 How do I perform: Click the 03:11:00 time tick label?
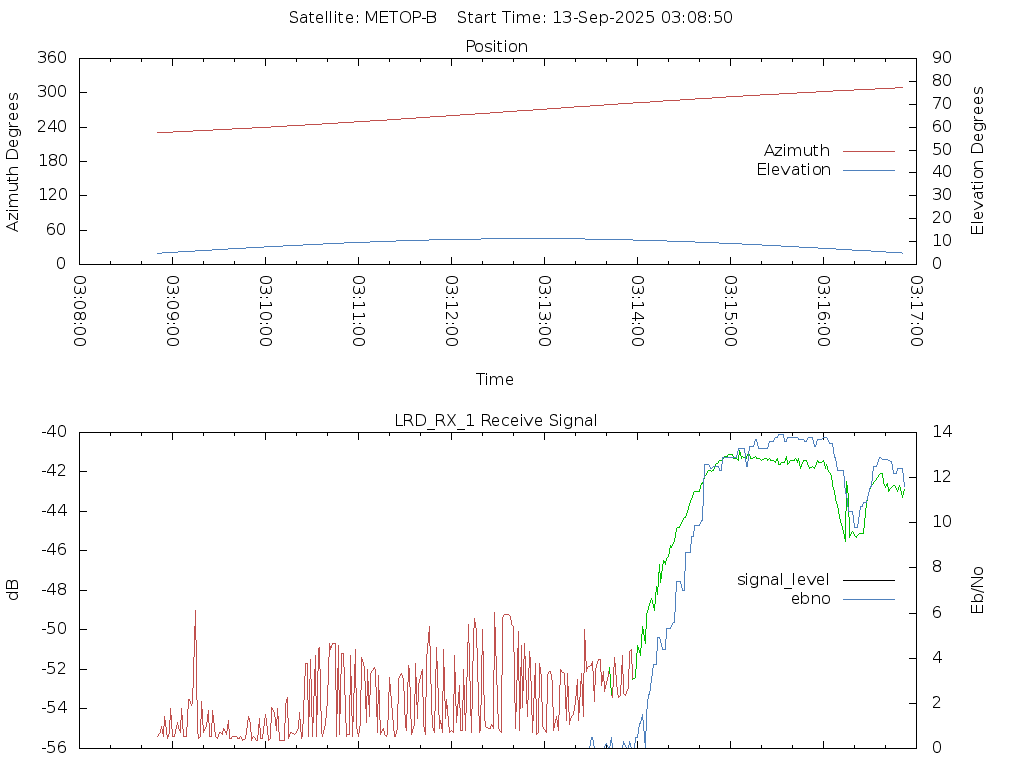tap(359, 311)
